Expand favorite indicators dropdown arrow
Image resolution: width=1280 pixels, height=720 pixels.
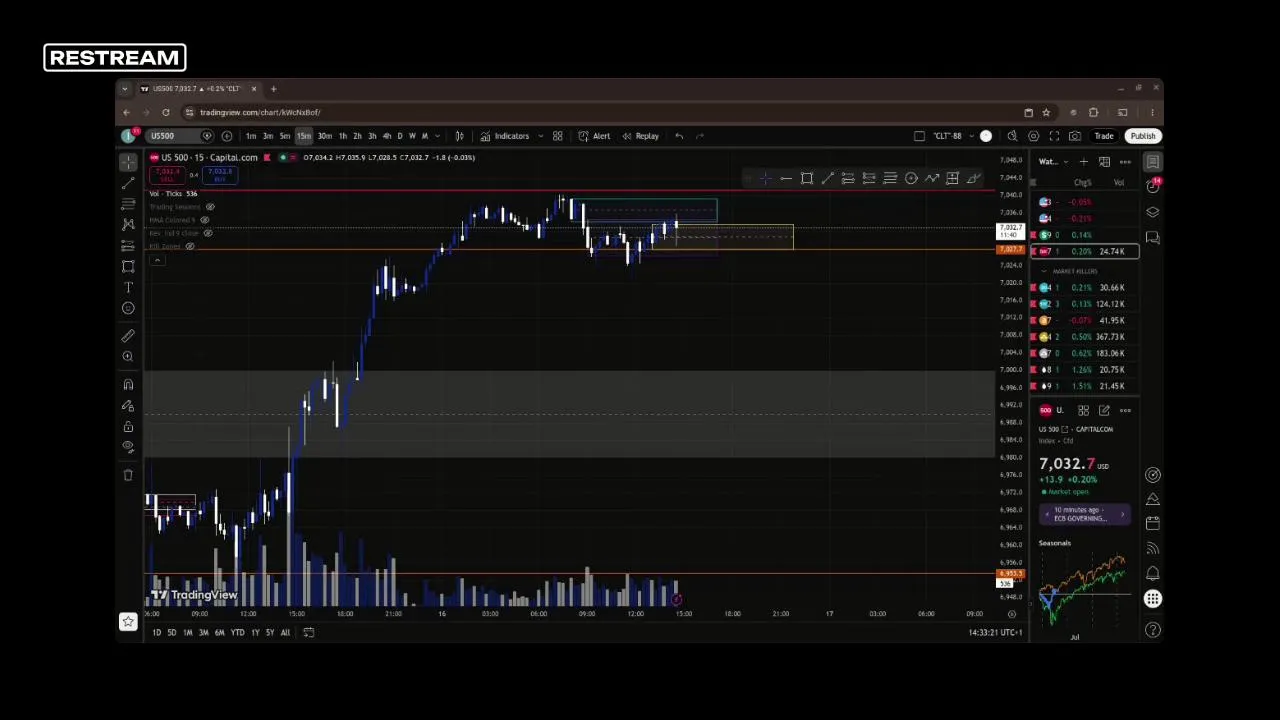541,136
